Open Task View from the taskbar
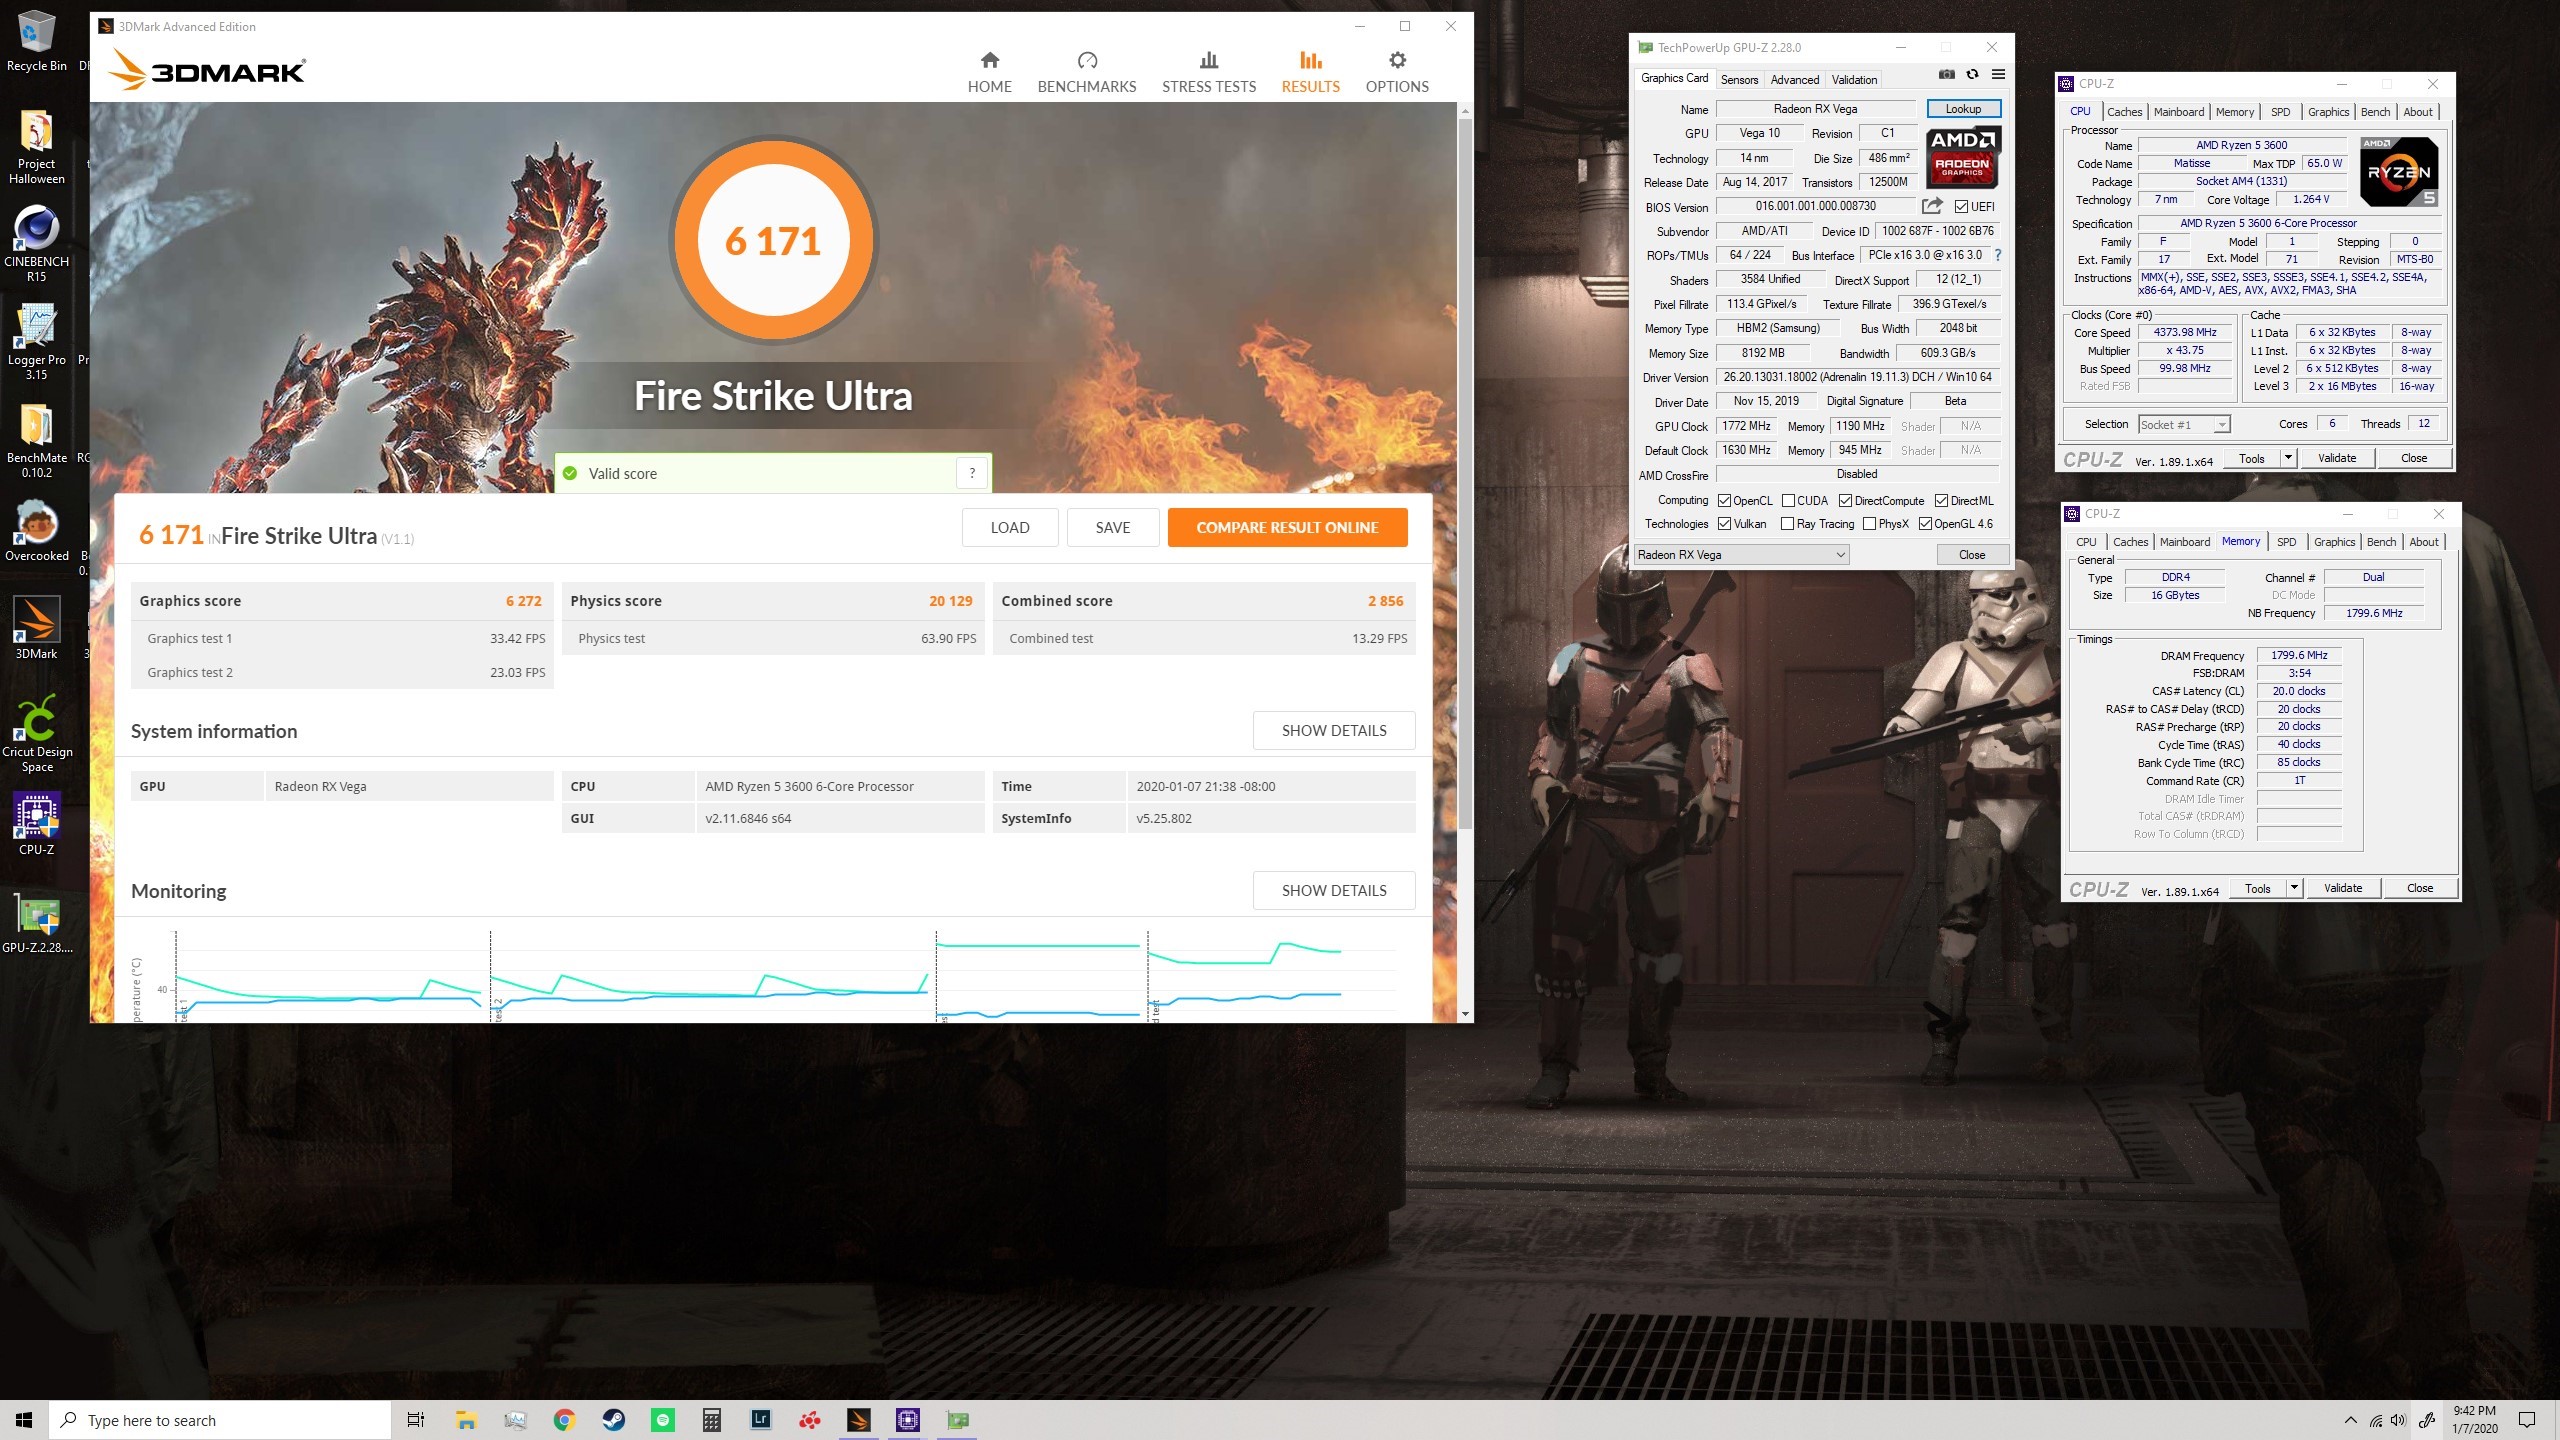The image size is (2560, 1440). pos(416,1419)
